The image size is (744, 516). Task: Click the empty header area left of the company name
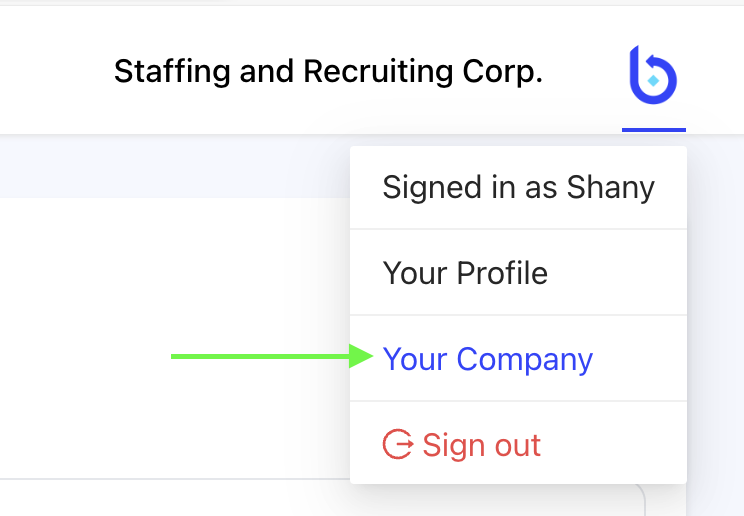(50, 72)
